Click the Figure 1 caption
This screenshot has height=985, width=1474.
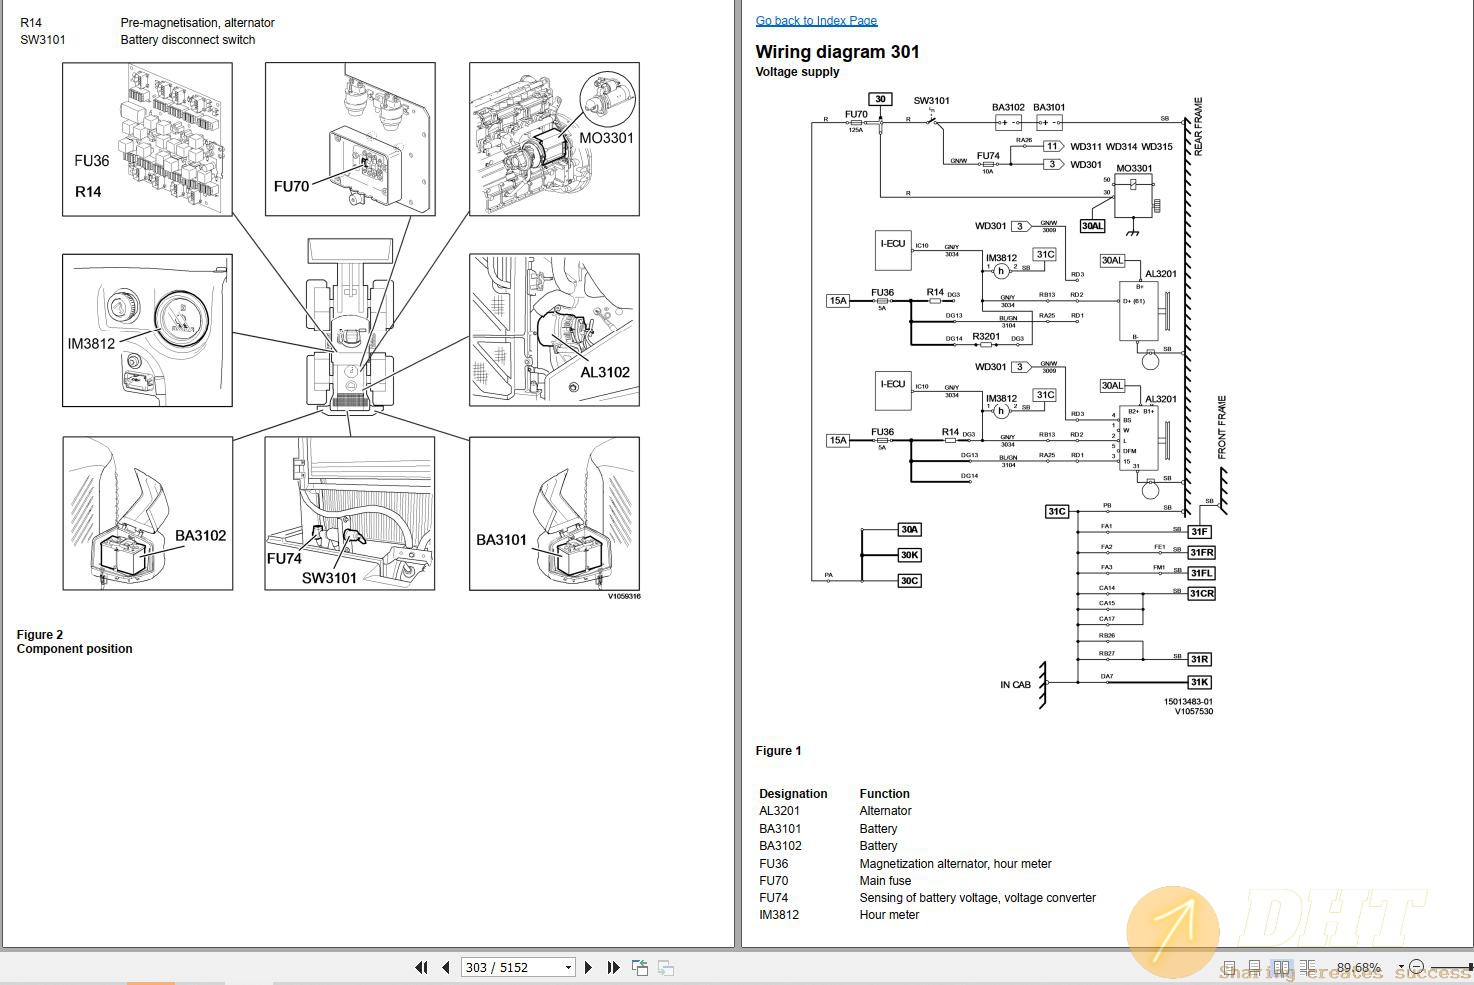pos(778,751)
